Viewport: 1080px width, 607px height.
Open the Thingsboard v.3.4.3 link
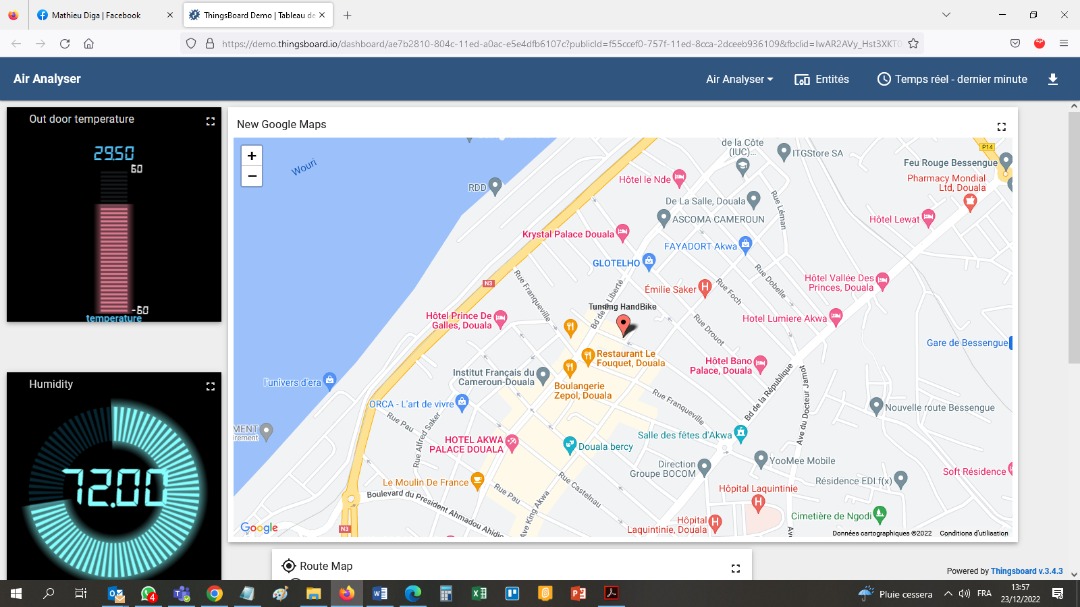(1026, 571)
